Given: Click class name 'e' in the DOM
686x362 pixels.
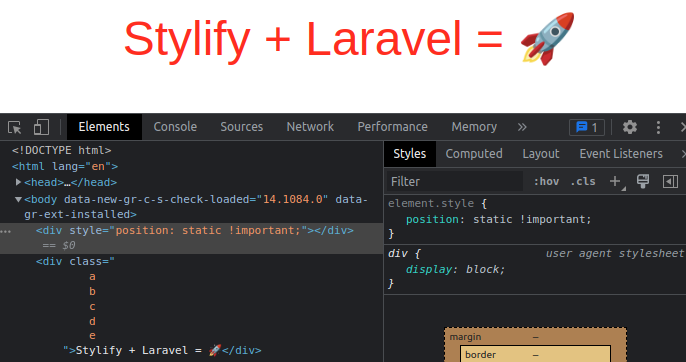Looking at the screenshot, I should (92, 336).
